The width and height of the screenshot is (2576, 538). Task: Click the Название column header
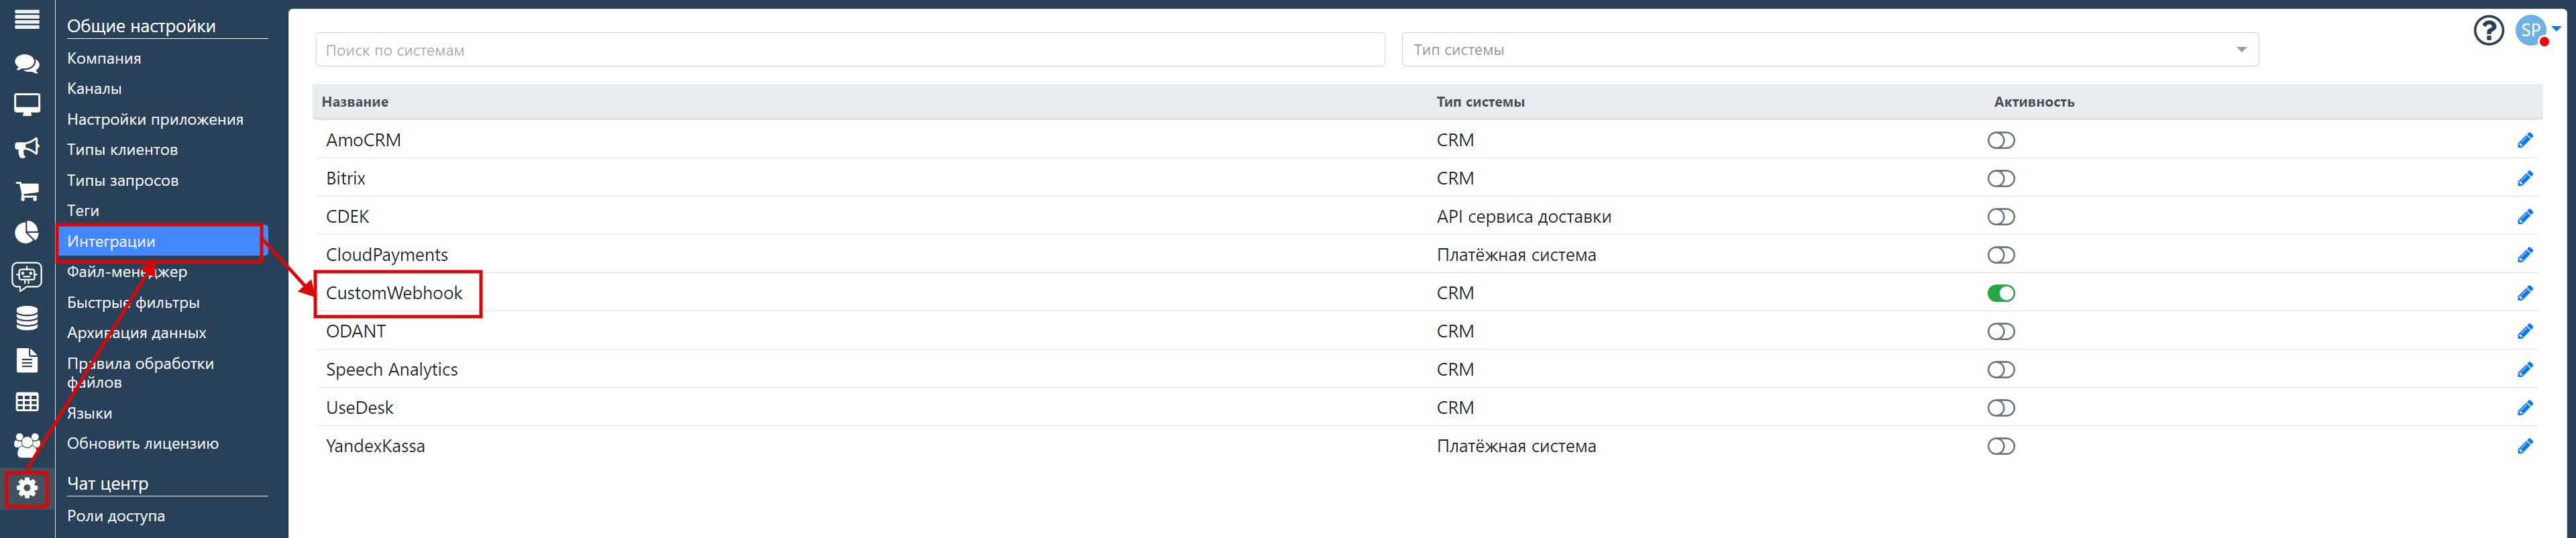[x=355, y=102]
